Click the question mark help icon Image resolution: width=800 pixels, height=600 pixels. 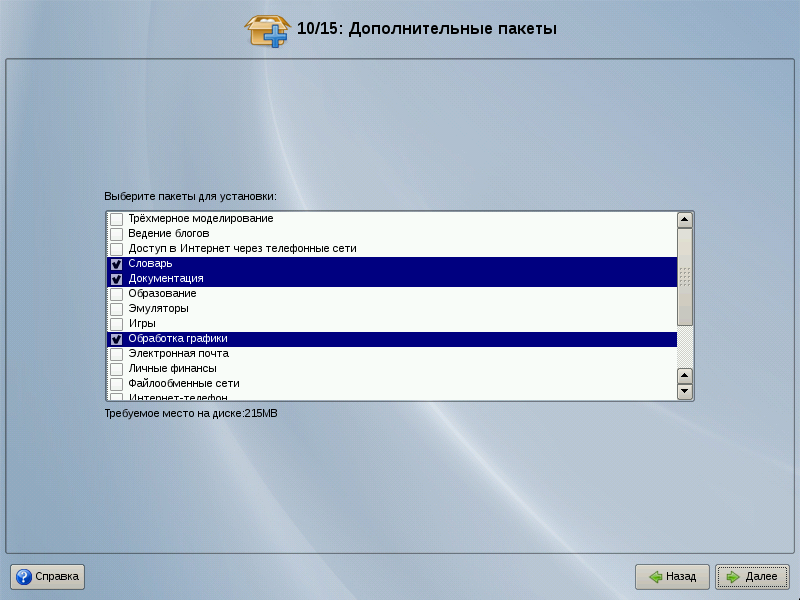(x=23, y=576)
